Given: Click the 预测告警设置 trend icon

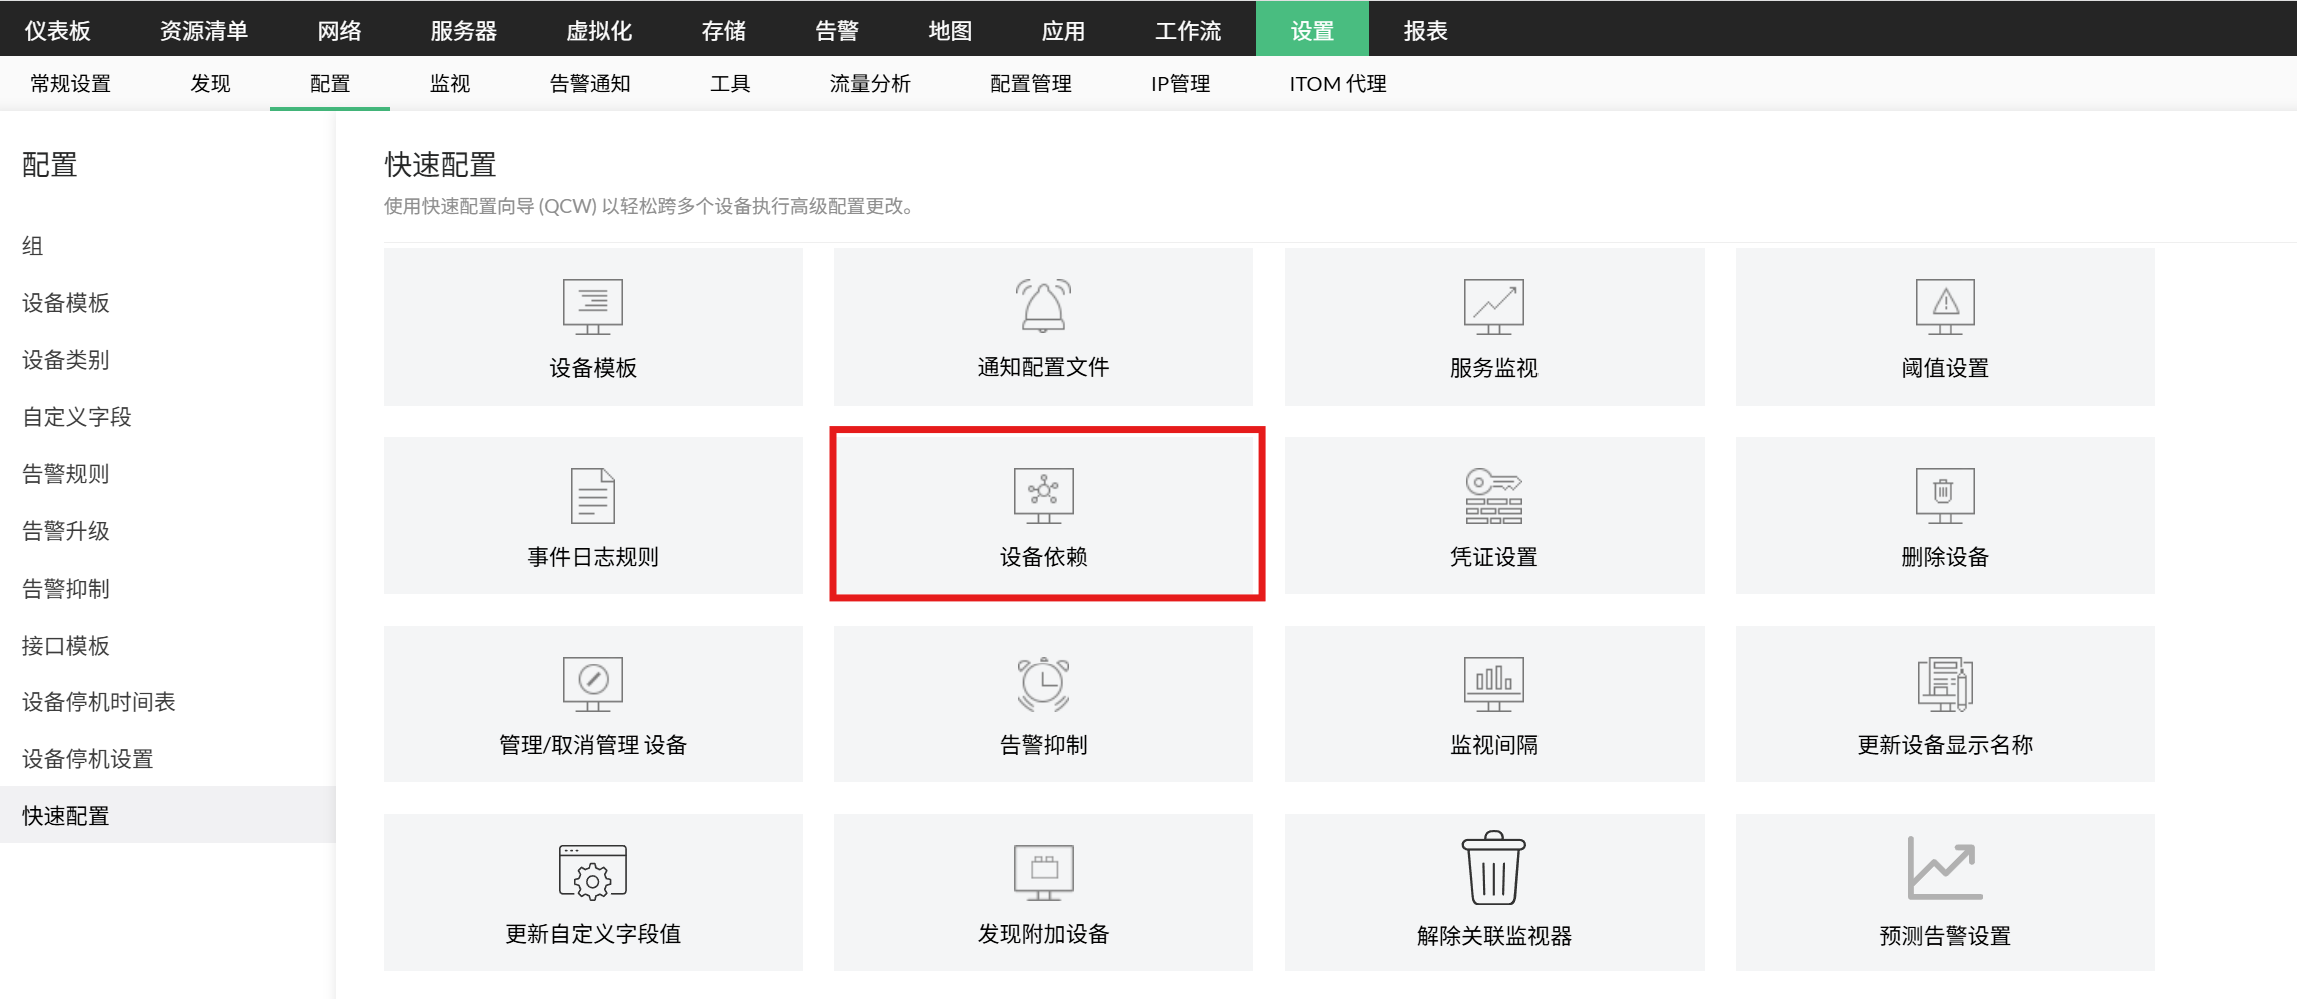Looking at the screenshot, I should pos(1945,868).
